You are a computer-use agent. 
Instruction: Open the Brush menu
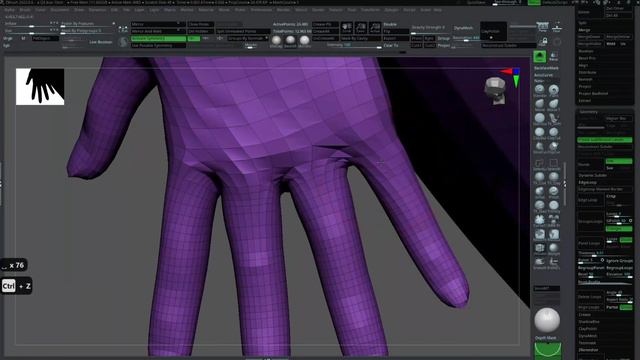25,9
